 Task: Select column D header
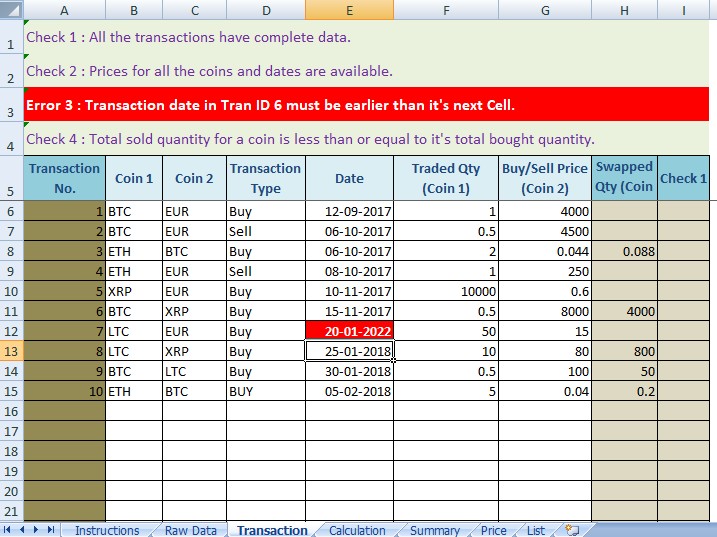click(x=266, y=10)
